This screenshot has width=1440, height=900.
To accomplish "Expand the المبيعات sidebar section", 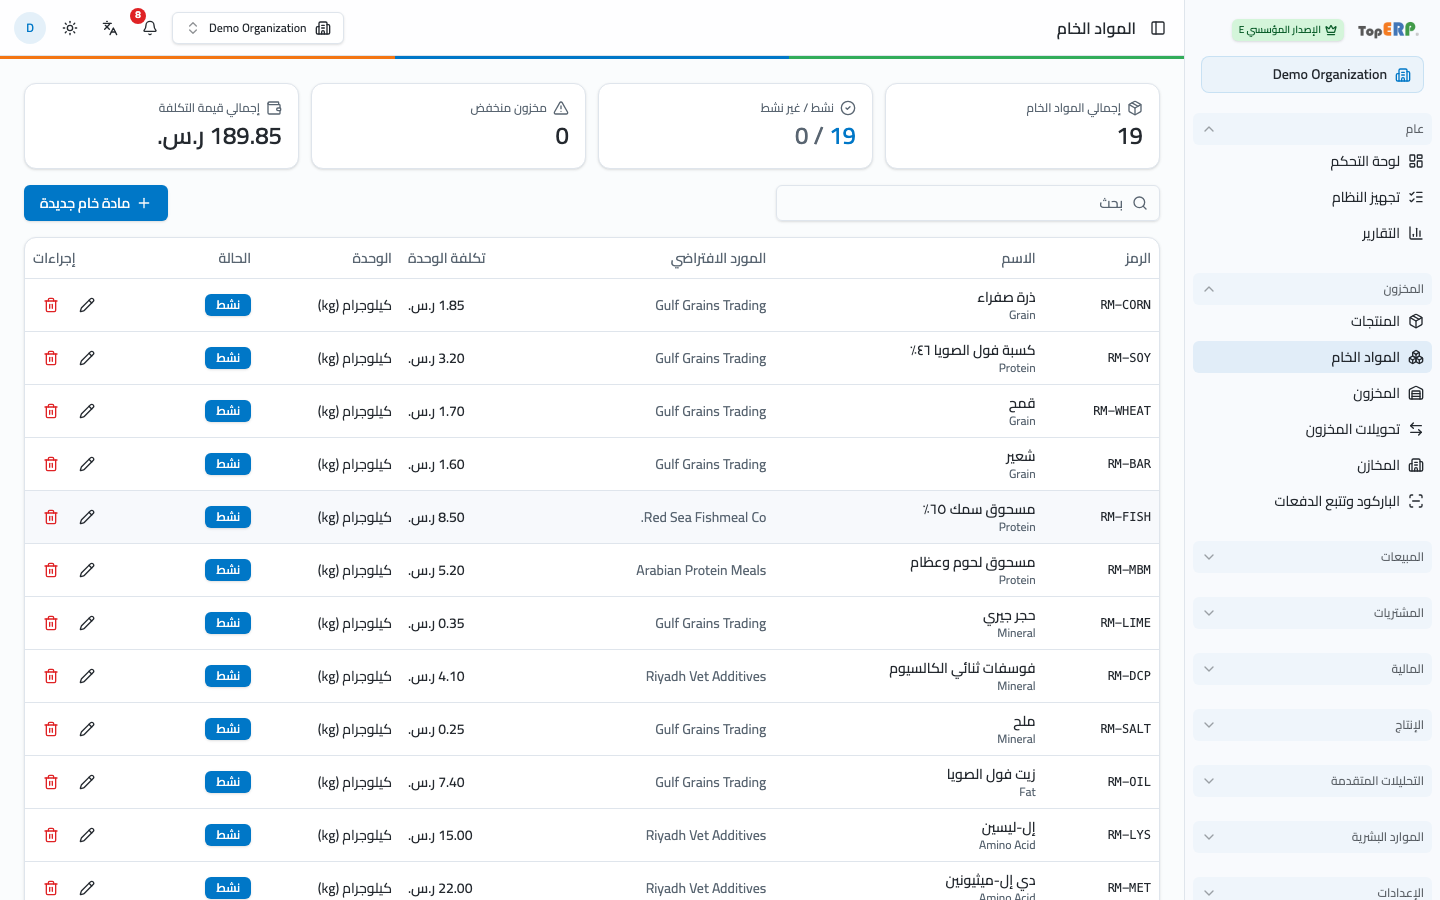I will [x=1312, y=557].
